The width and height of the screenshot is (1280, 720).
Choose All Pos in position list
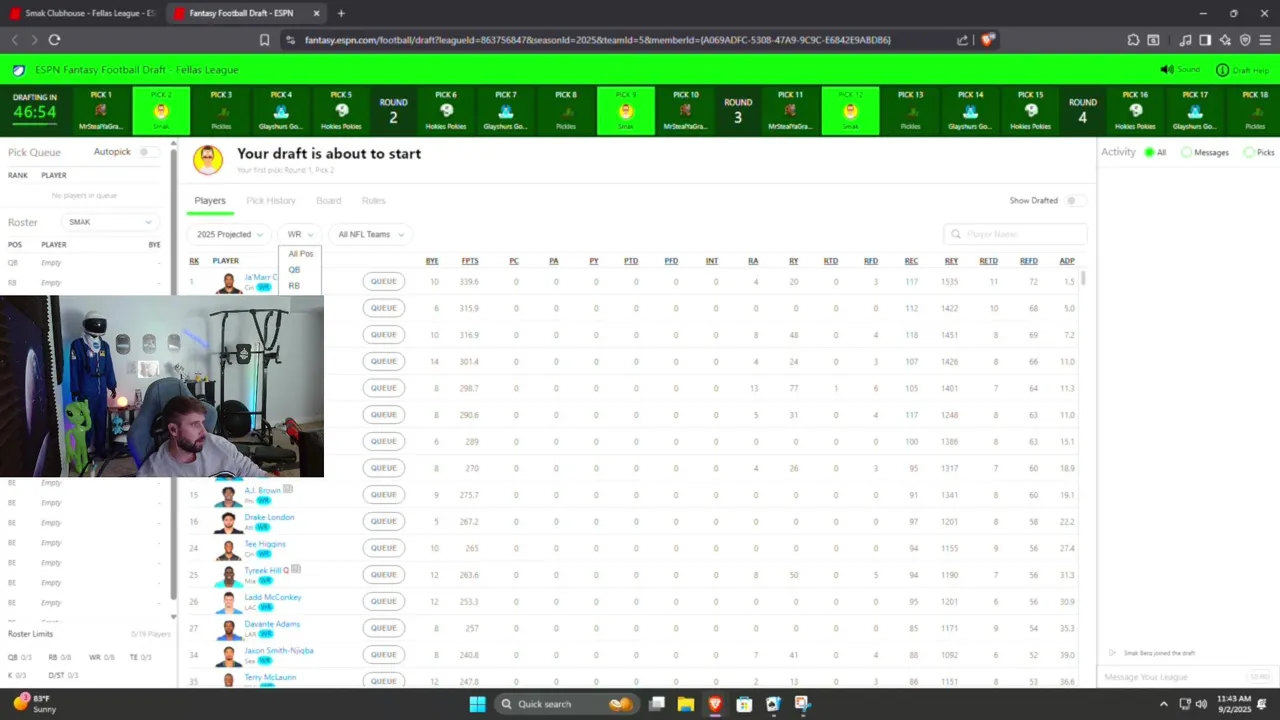click(x=300, y=254)
